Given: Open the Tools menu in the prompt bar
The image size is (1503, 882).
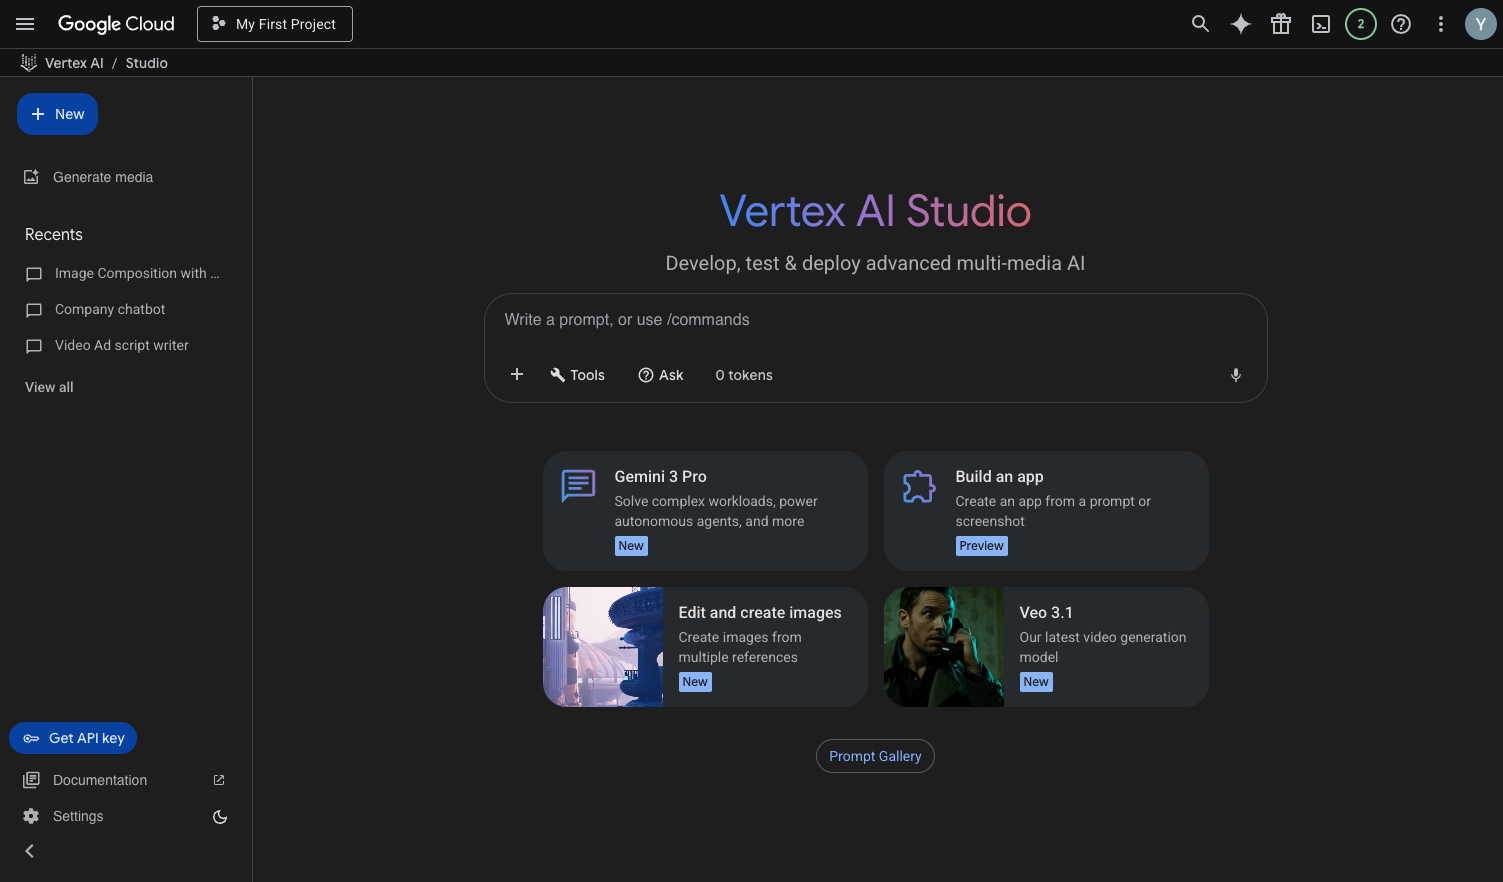Looking at the screenshot, I should [577, 374].
